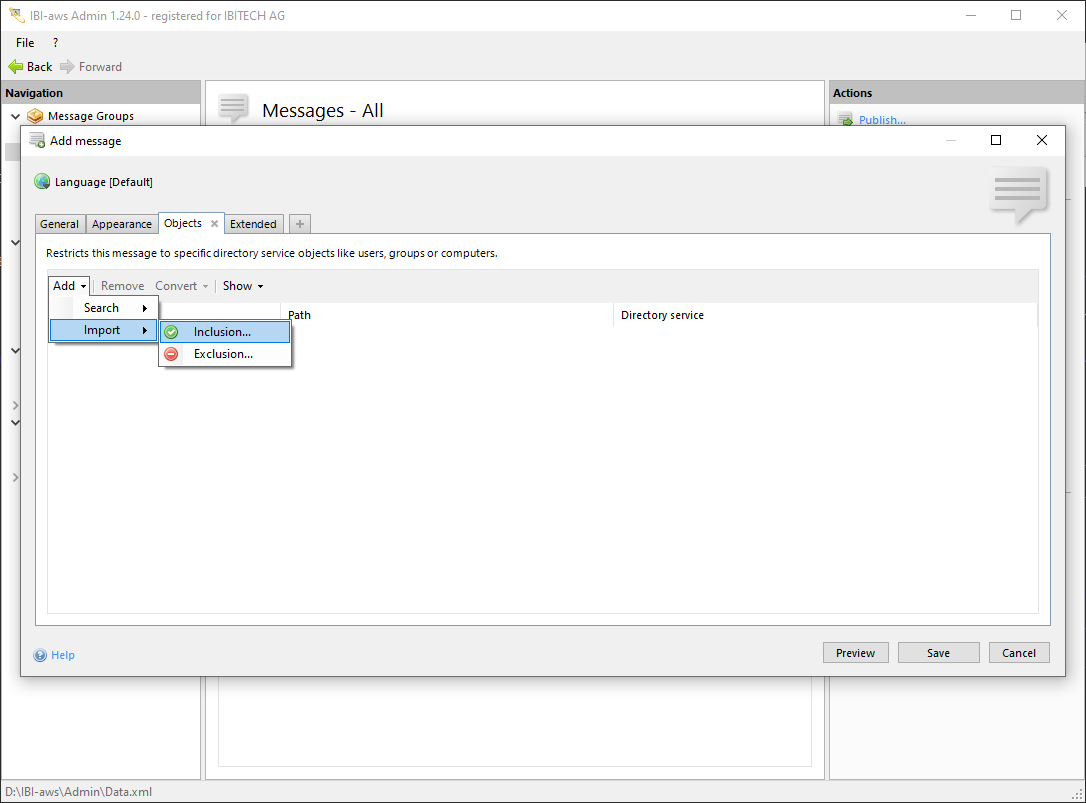This screenshot has height=803, width=1086.
Task: Switch to the Appearance tab
Action: pyautogui.click(x=122, y=224)
